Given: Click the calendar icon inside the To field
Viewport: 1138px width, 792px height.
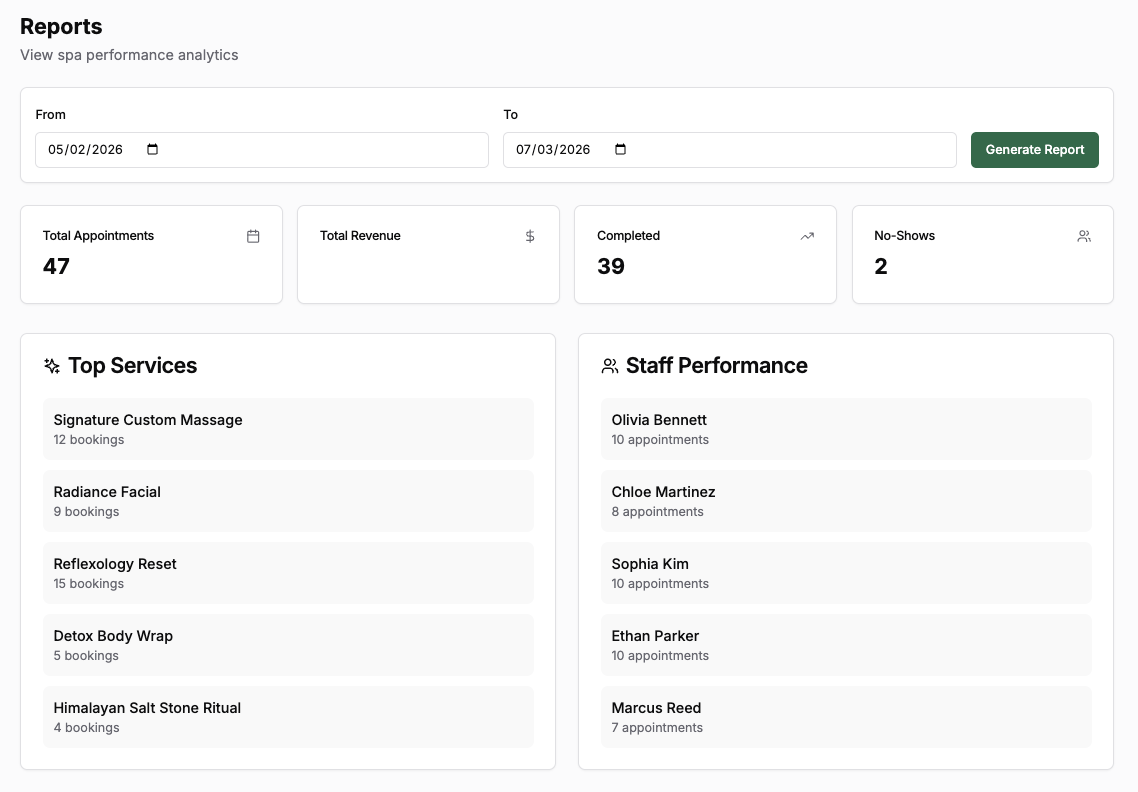Looking at the screenshot, I should [x=619, y=148].
